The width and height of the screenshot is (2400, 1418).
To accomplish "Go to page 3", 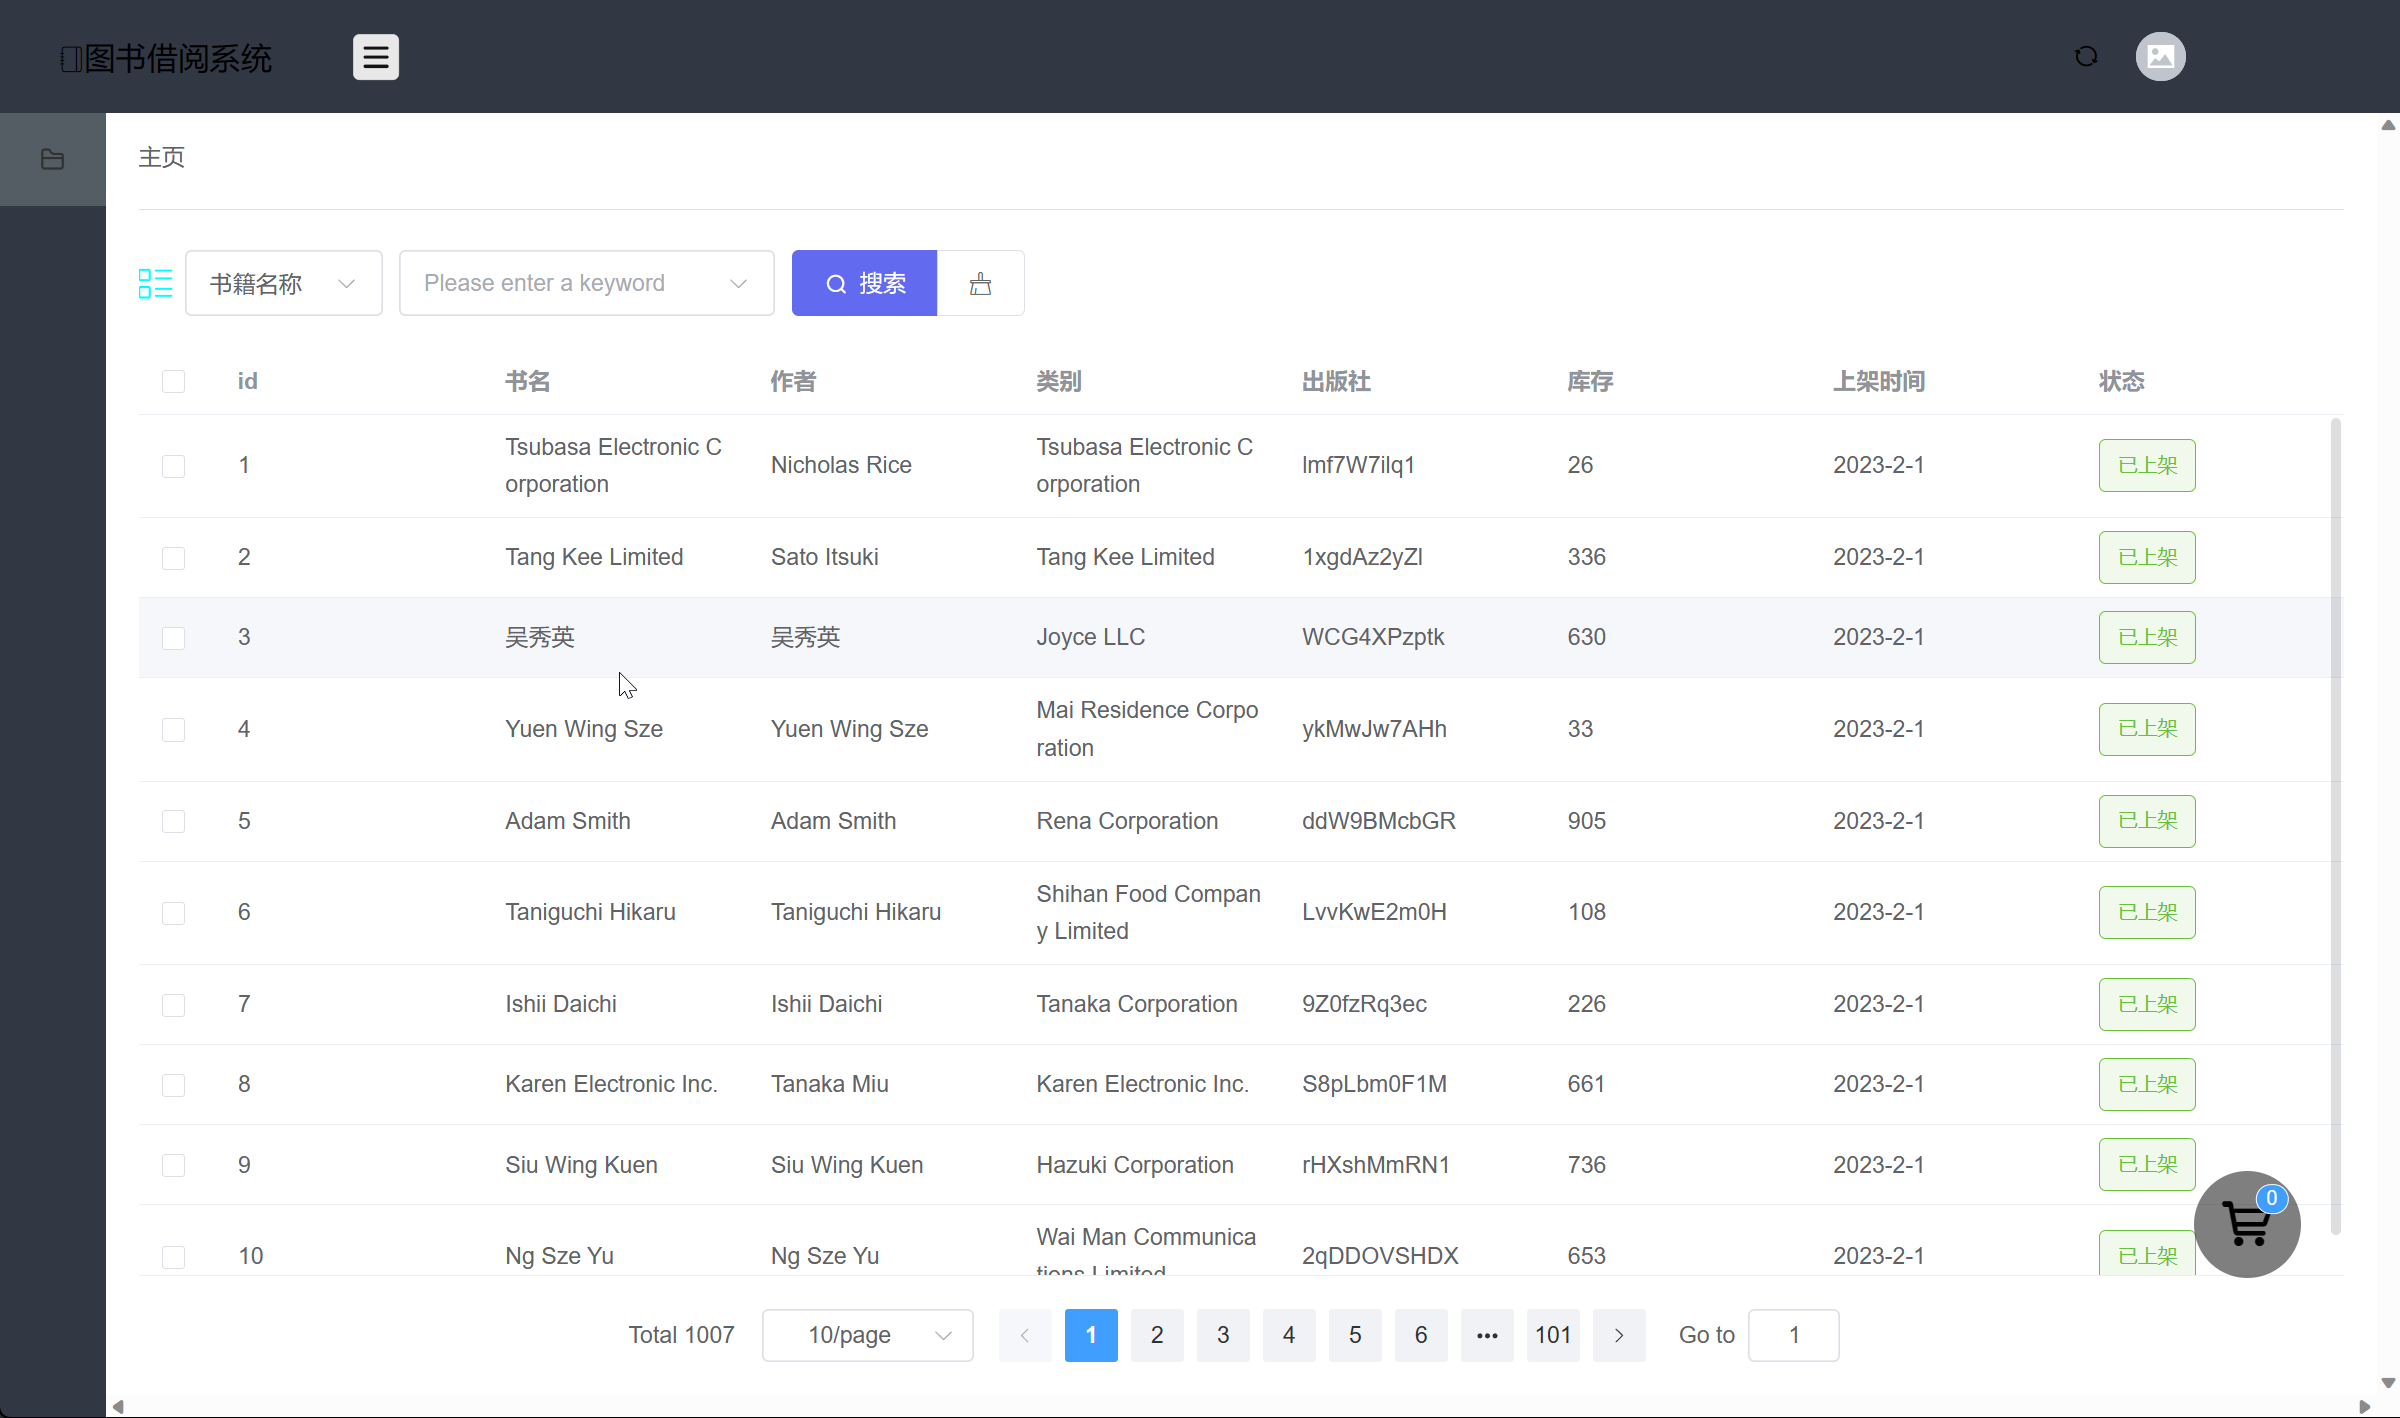I will pyautogui.click(x=1223, y=1335).
